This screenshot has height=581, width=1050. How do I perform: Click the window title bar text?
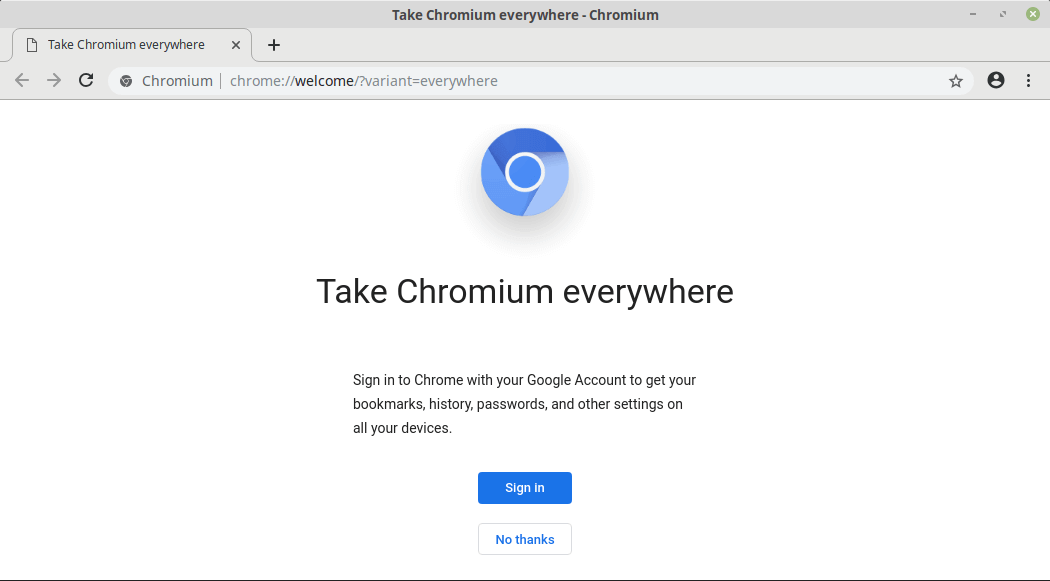525,15
